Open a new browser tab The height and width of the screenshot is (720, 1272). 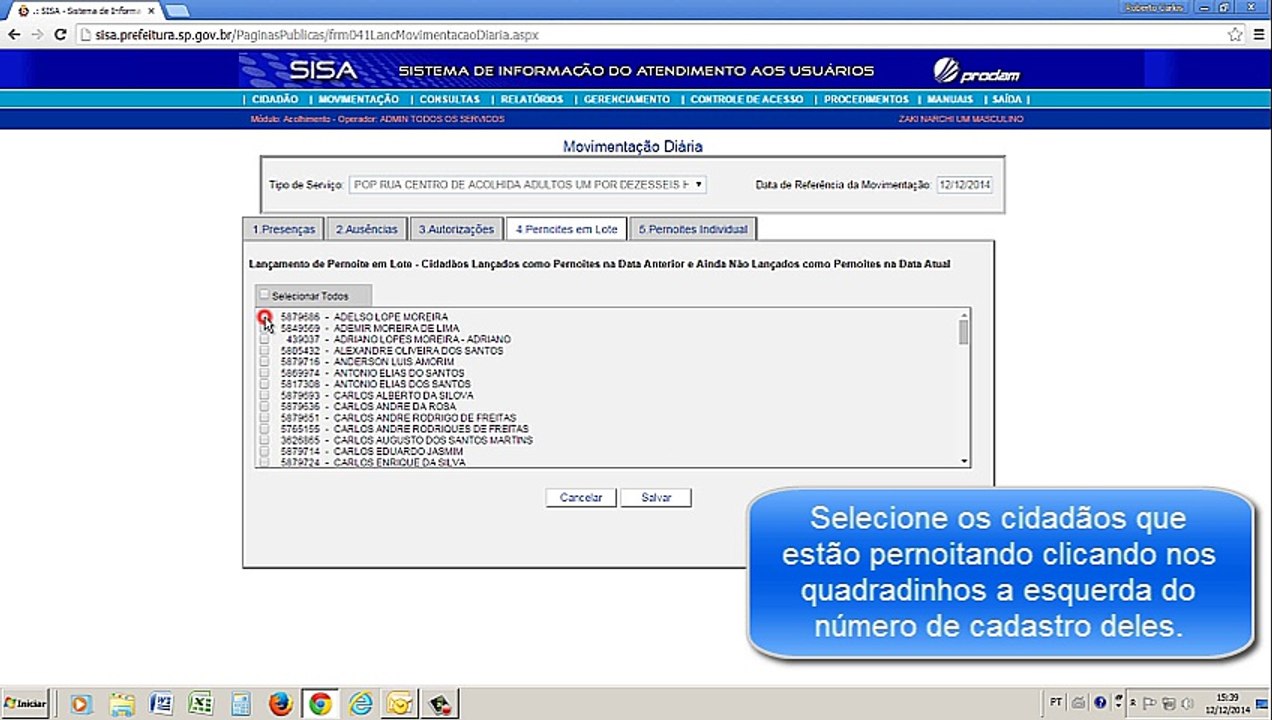(x=177, y=9)
